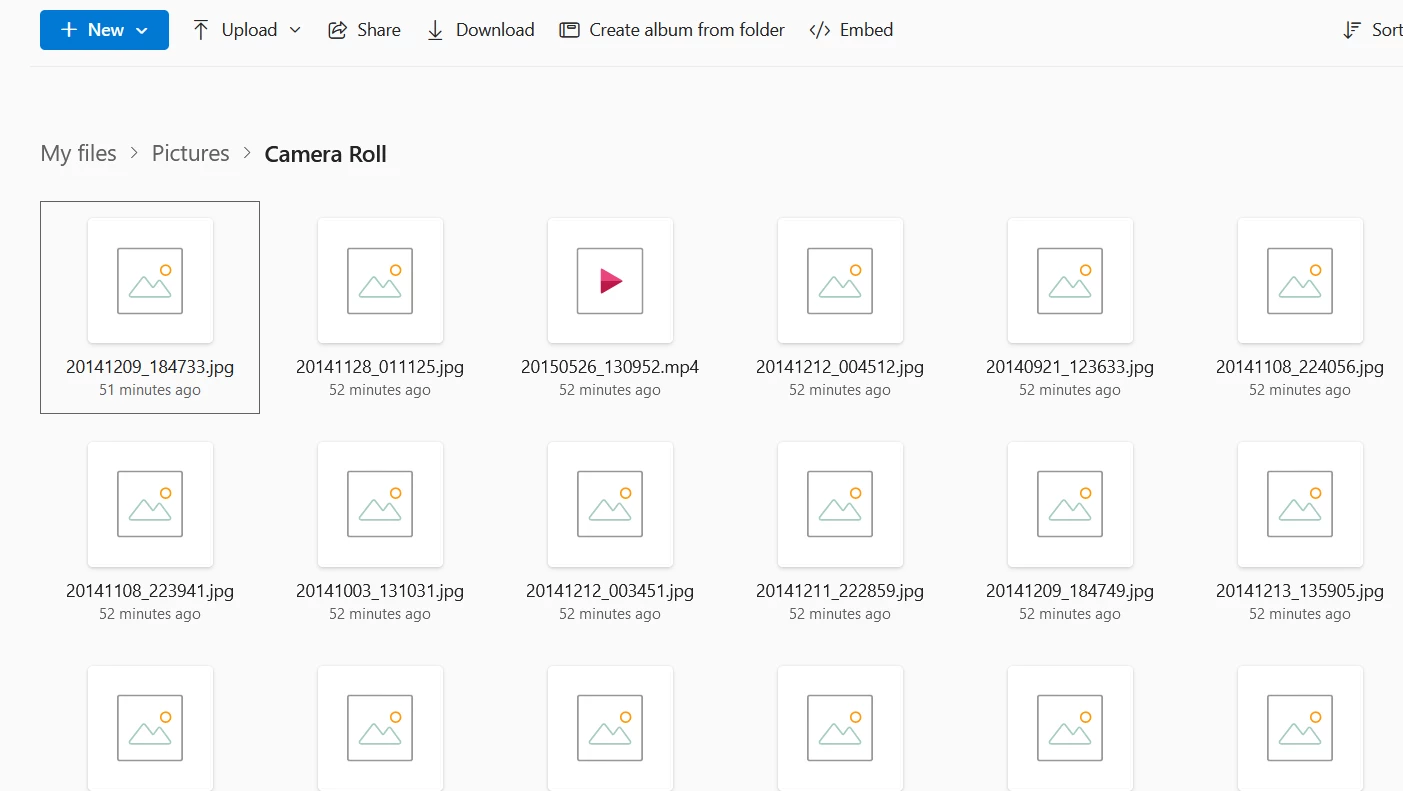This screenshot has height=791, width=1403.
Task: Select image icon of 20141108_224056.jpg
Action: (x=1300, y=281)
